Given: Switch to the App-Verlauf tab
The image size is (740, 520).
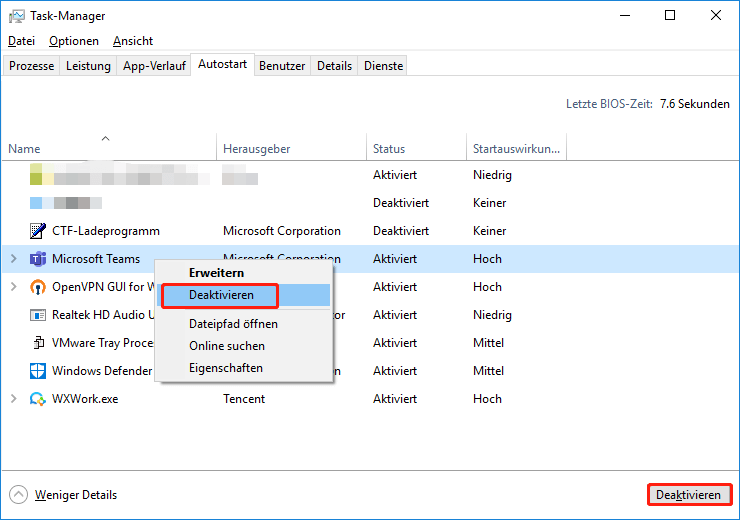Looking at the screenshot, I should point(154,66).
